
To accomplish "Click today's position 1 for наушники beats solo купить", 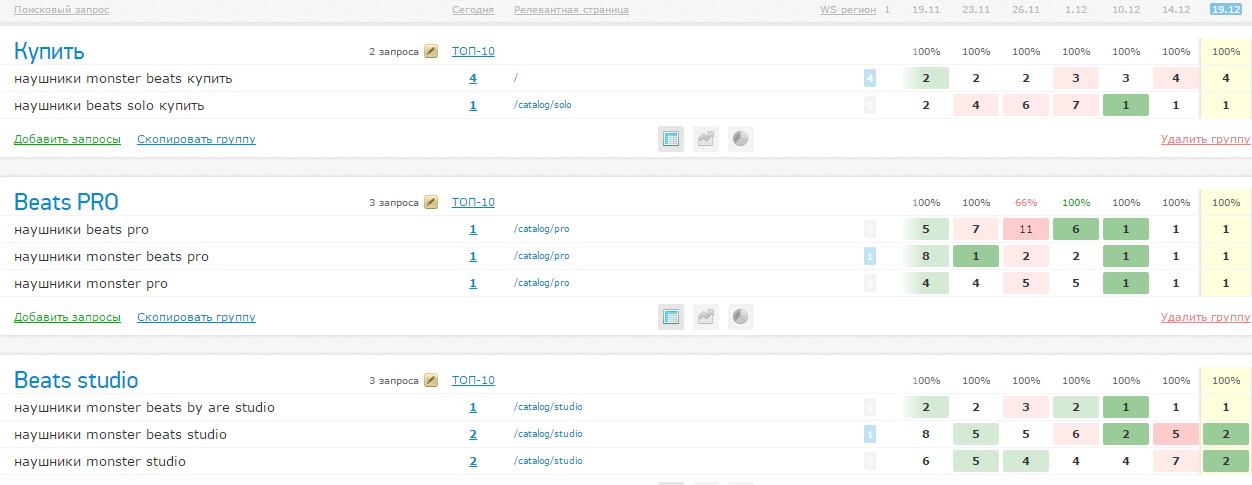I will (473, 105).
